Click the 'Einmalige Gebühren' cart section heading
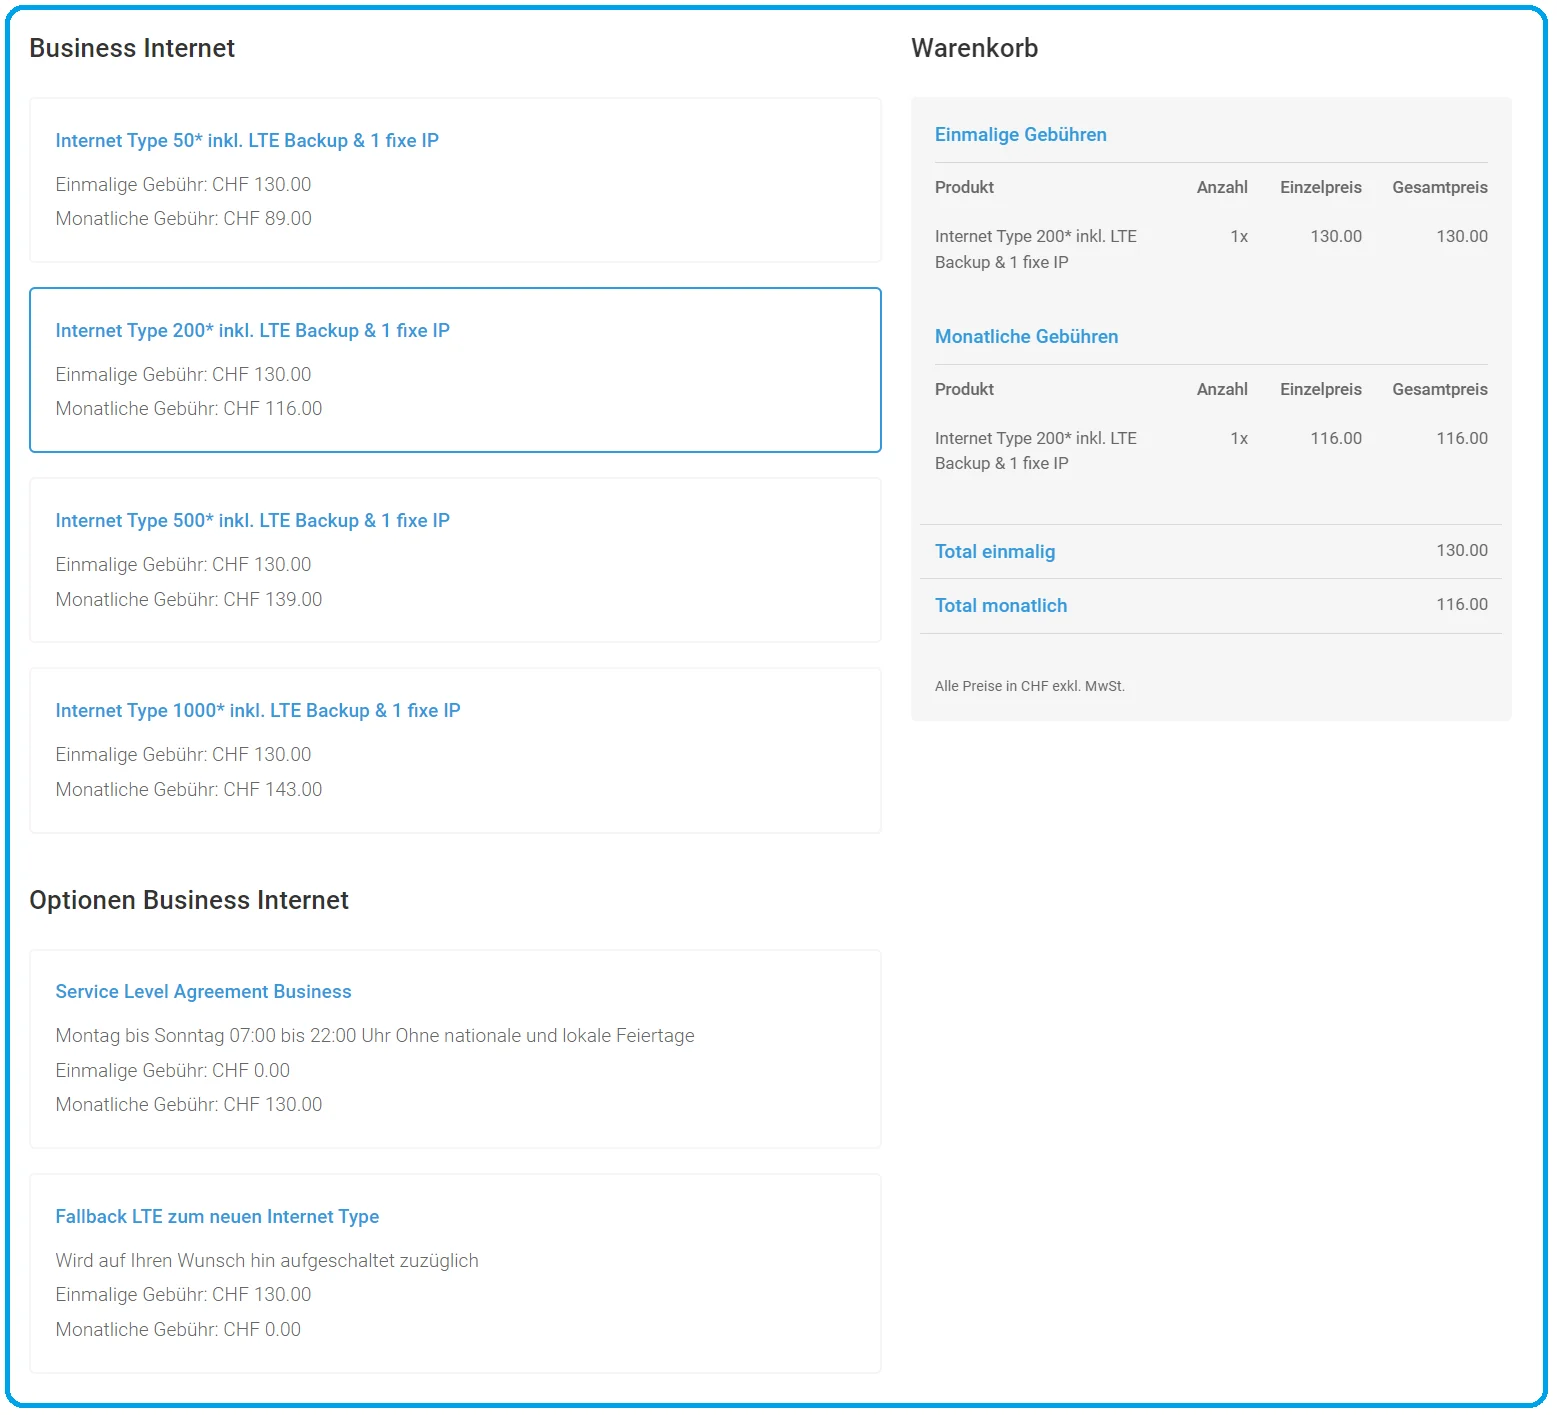 [1021, 135]
